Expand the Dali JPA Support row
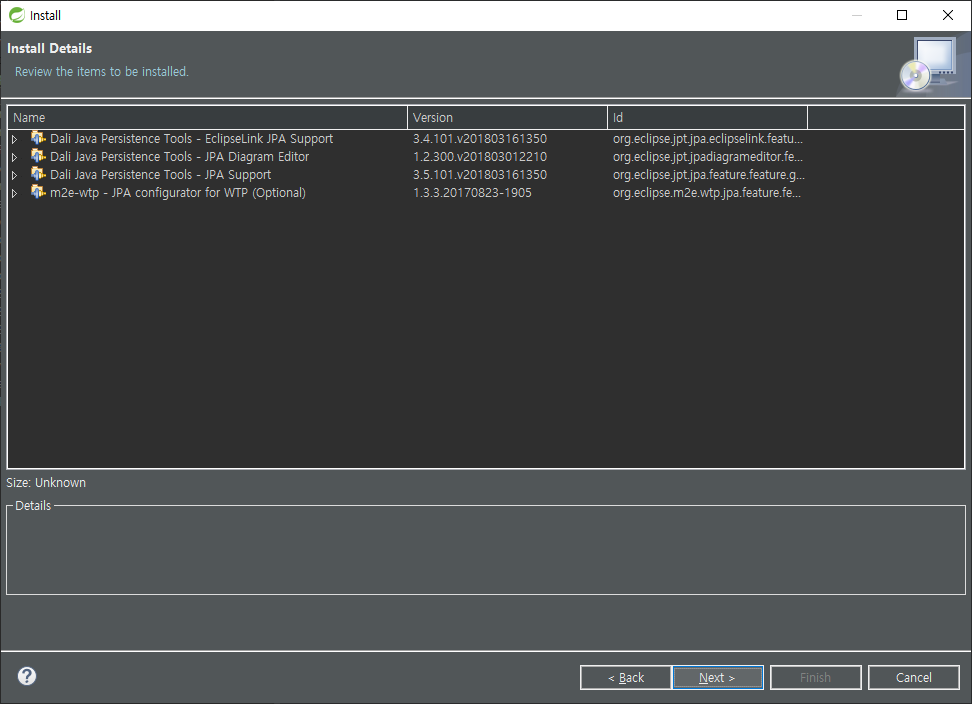The width and height of the screenshot is (972, 704). coord(15,175)
